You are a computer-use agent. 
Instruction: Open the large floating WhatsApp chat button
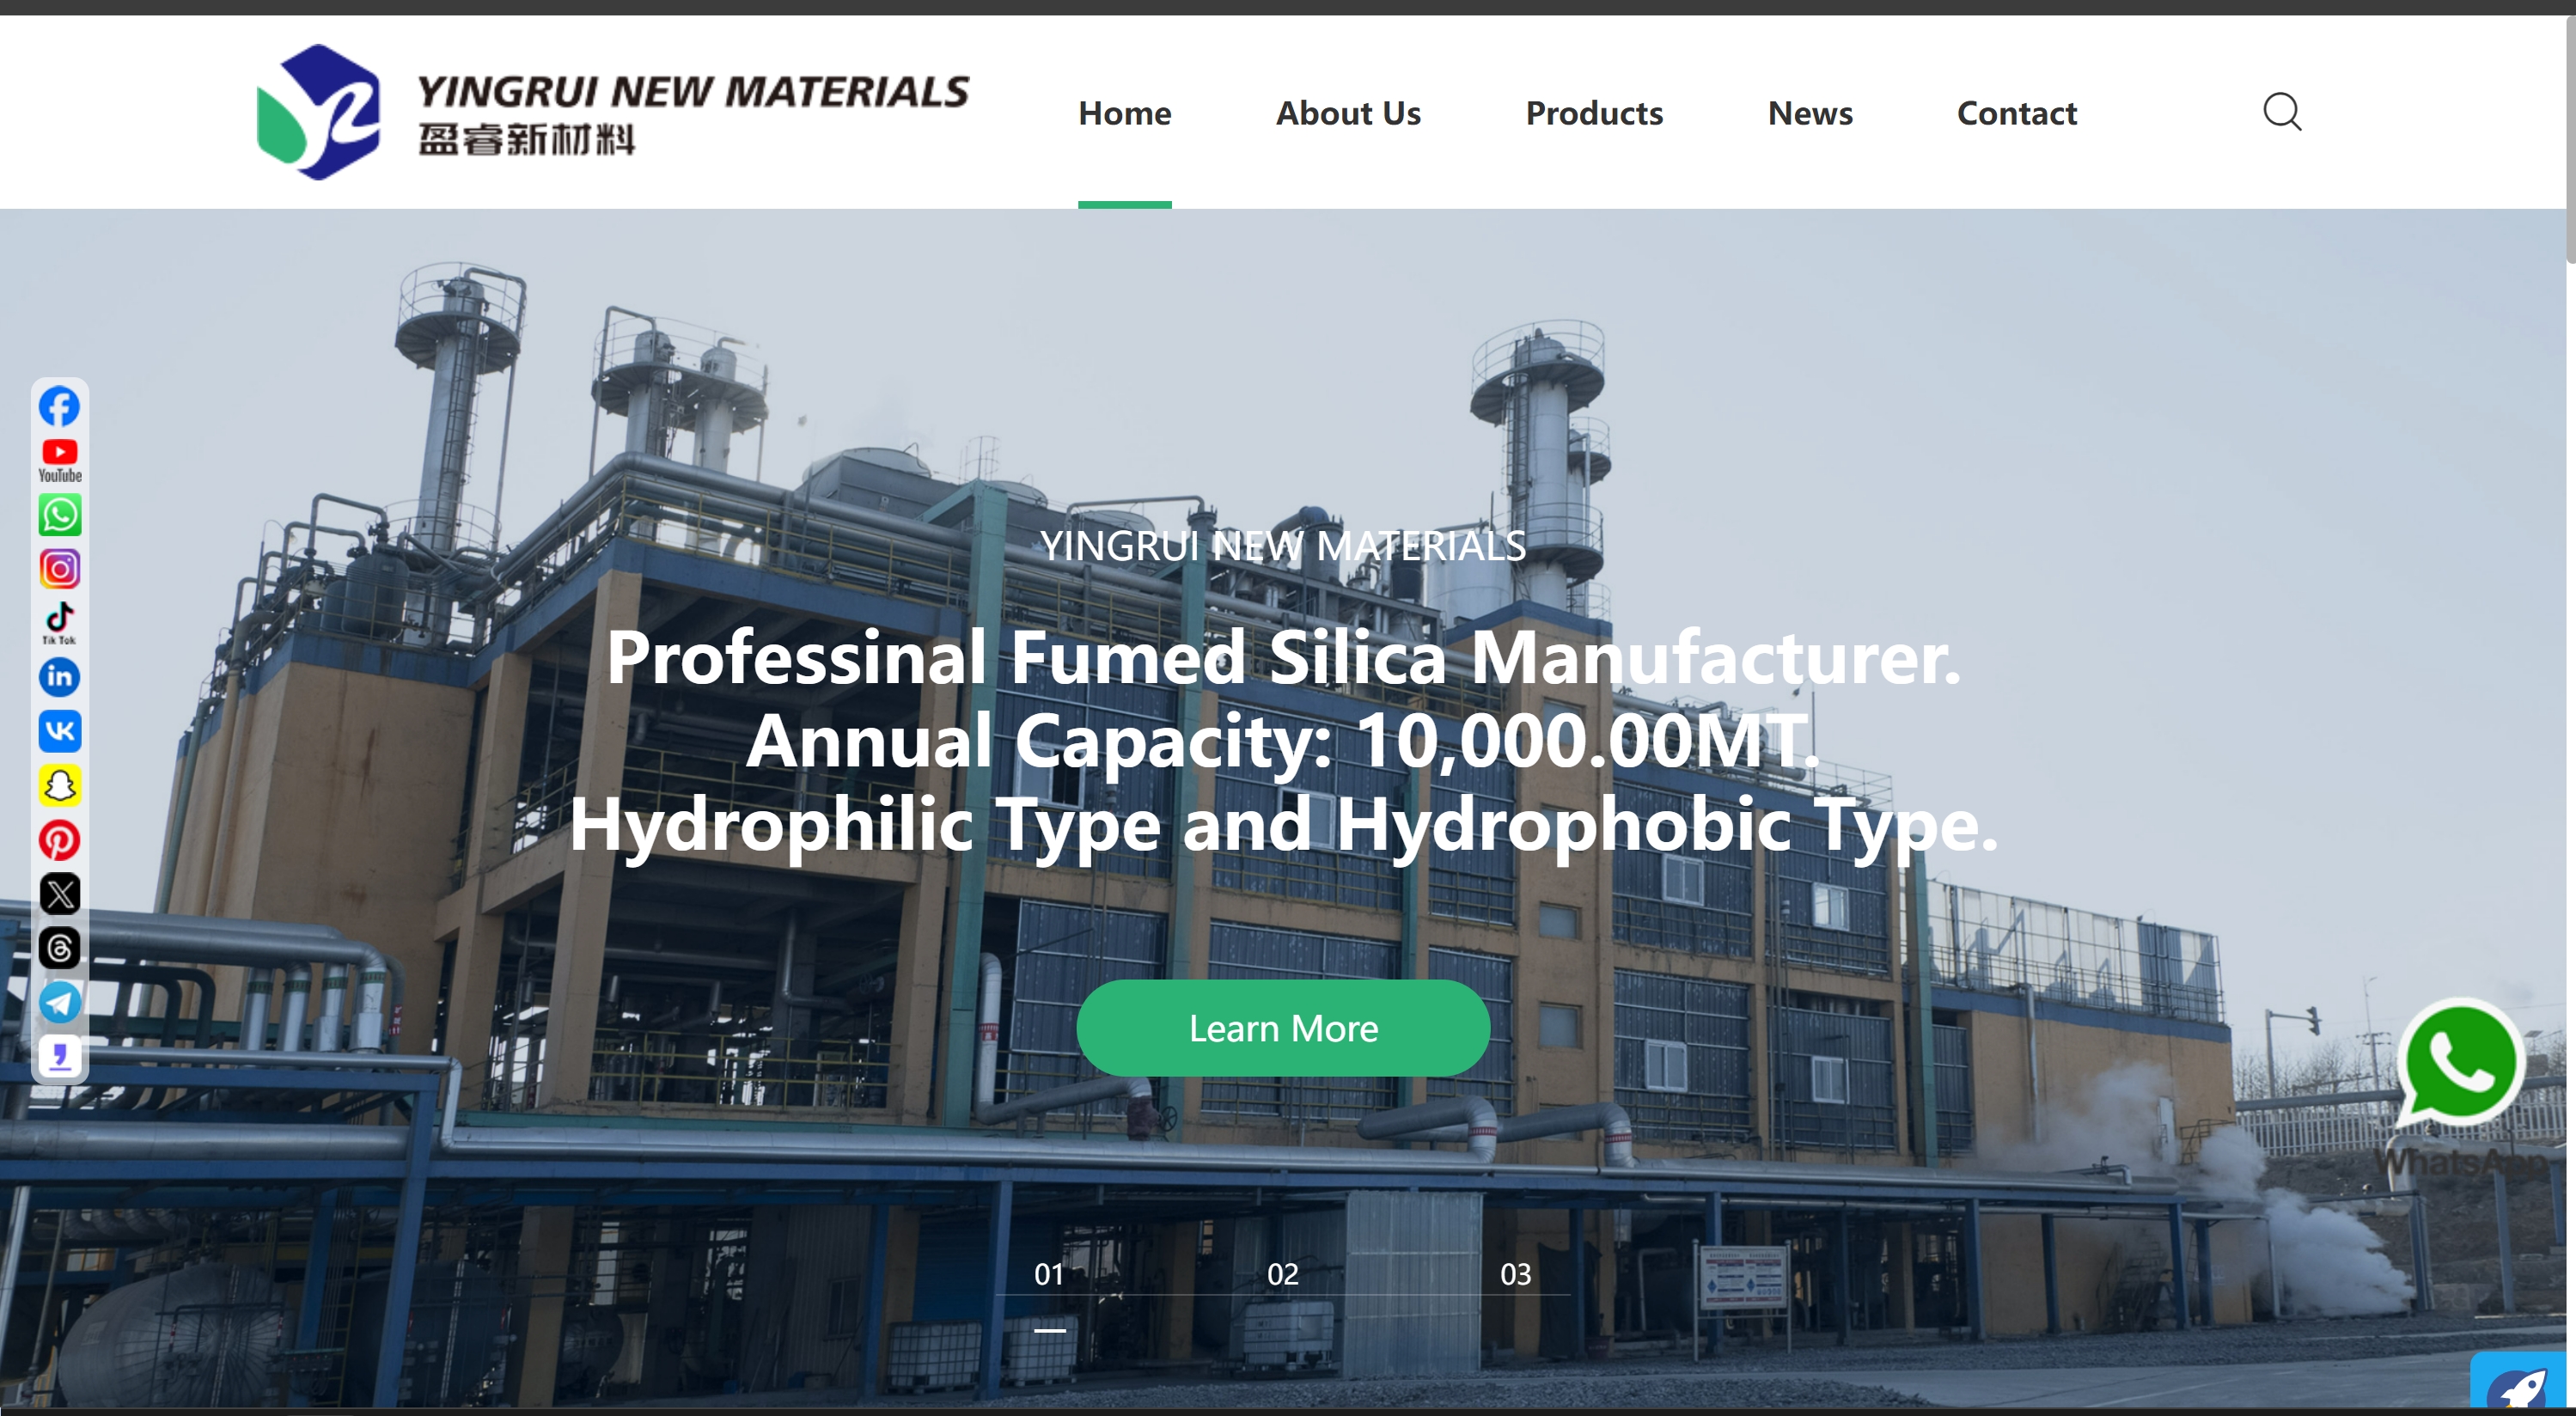point(2460,1062)
